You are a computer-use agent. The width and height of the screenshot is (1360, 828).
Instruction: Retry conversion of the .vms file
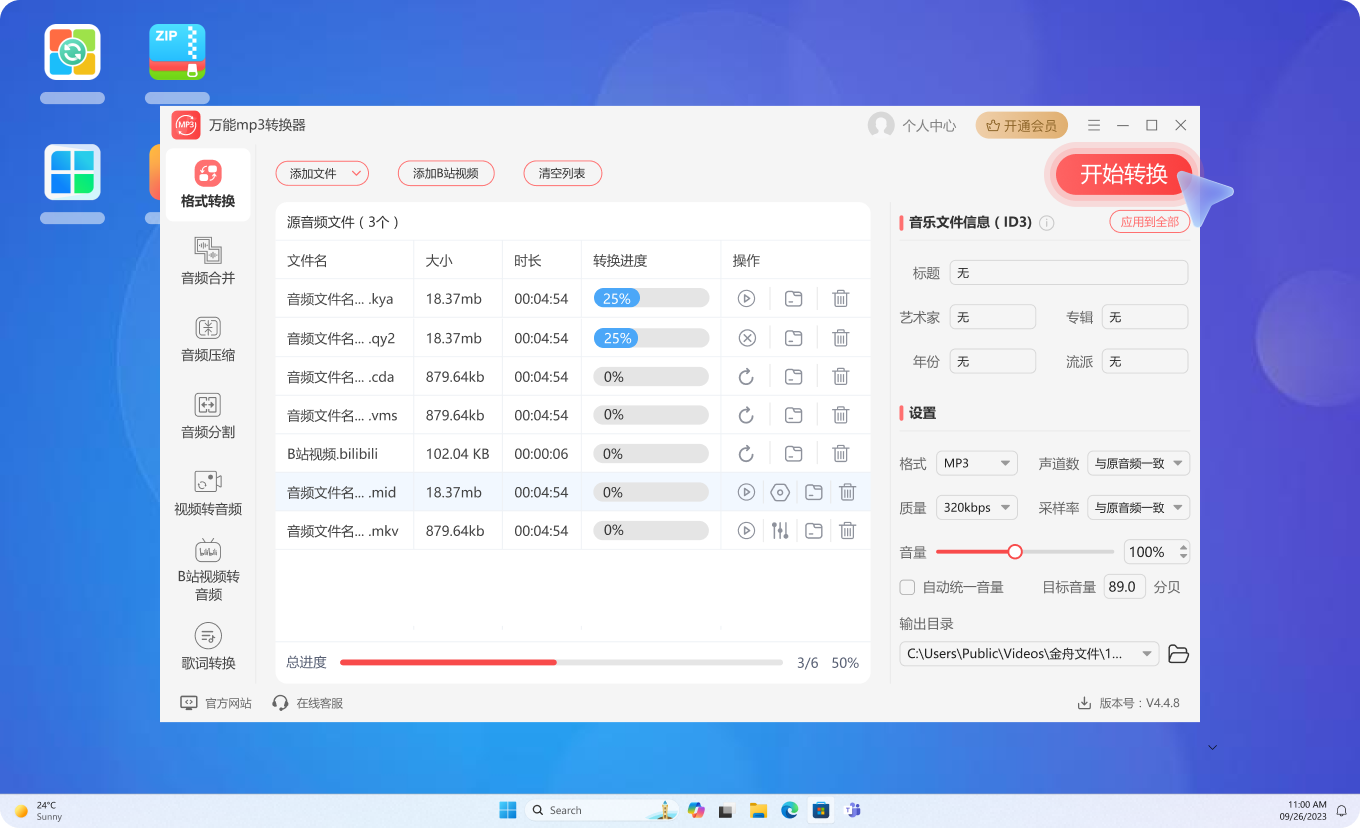pyautogui.click(x=746, y=415)
